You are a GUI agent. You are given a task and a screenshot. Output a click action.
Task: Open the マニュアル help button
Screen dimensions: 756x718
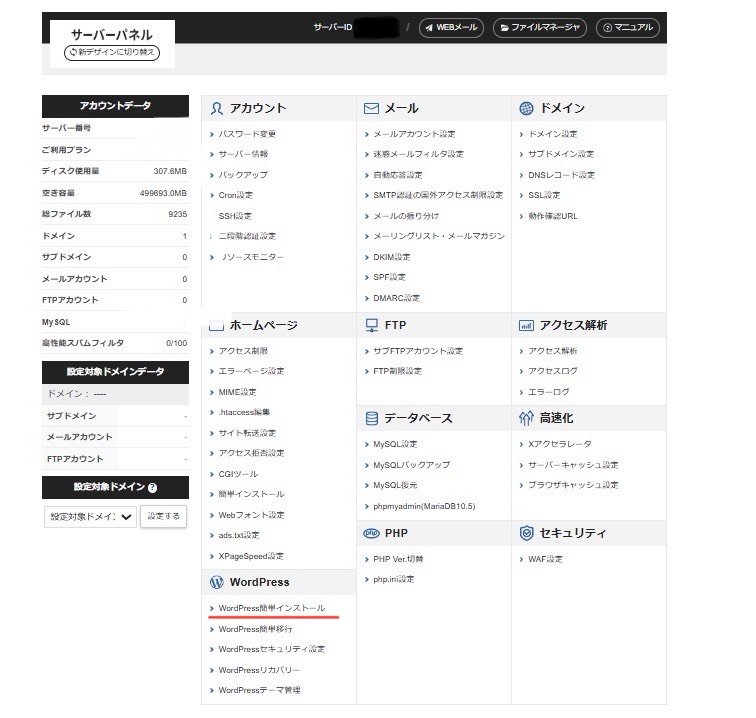tap(627, 28)
